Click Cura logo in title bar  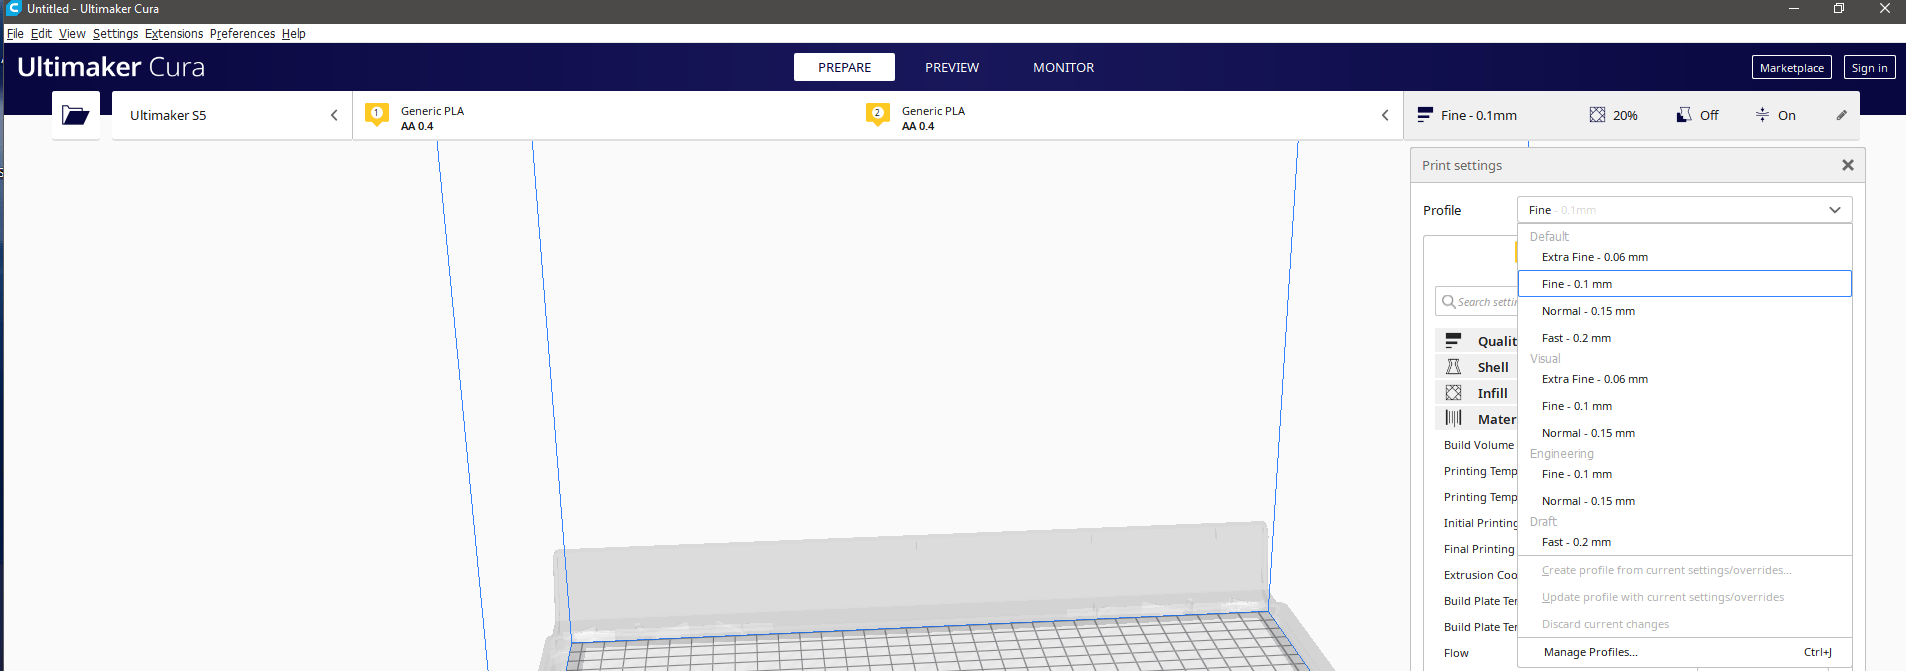[x=13, y=8]
